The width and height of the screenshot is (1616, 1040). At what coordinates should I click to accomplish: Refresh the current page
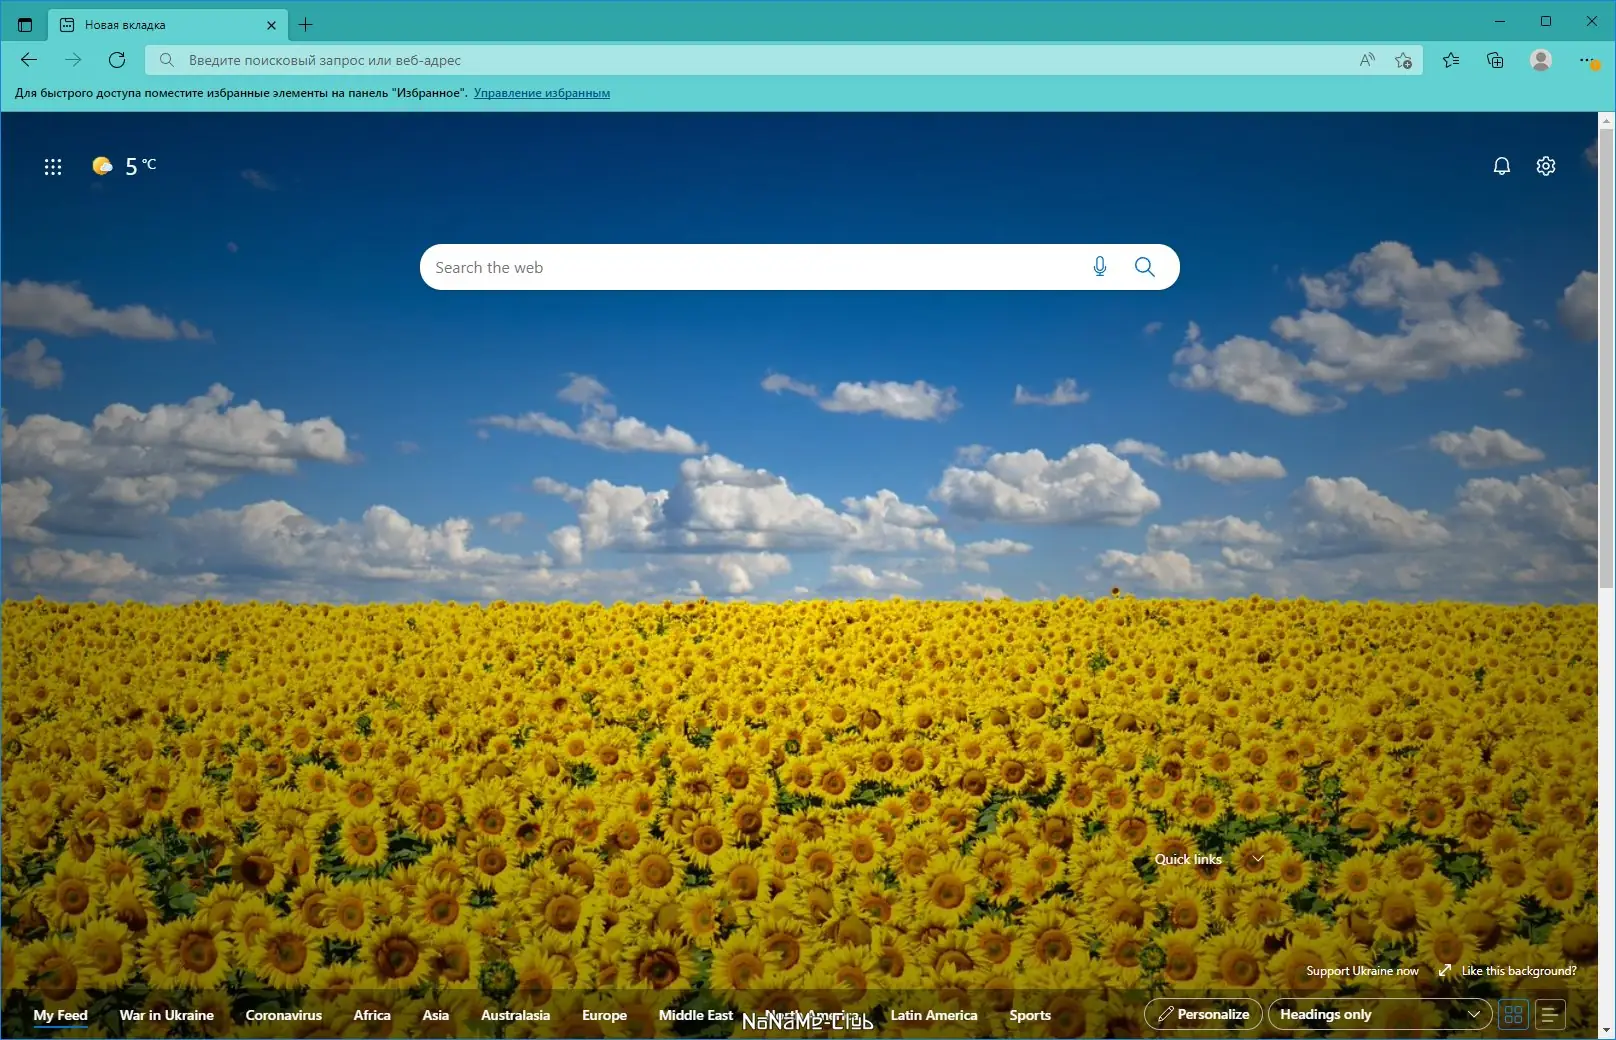coord(117,60)
